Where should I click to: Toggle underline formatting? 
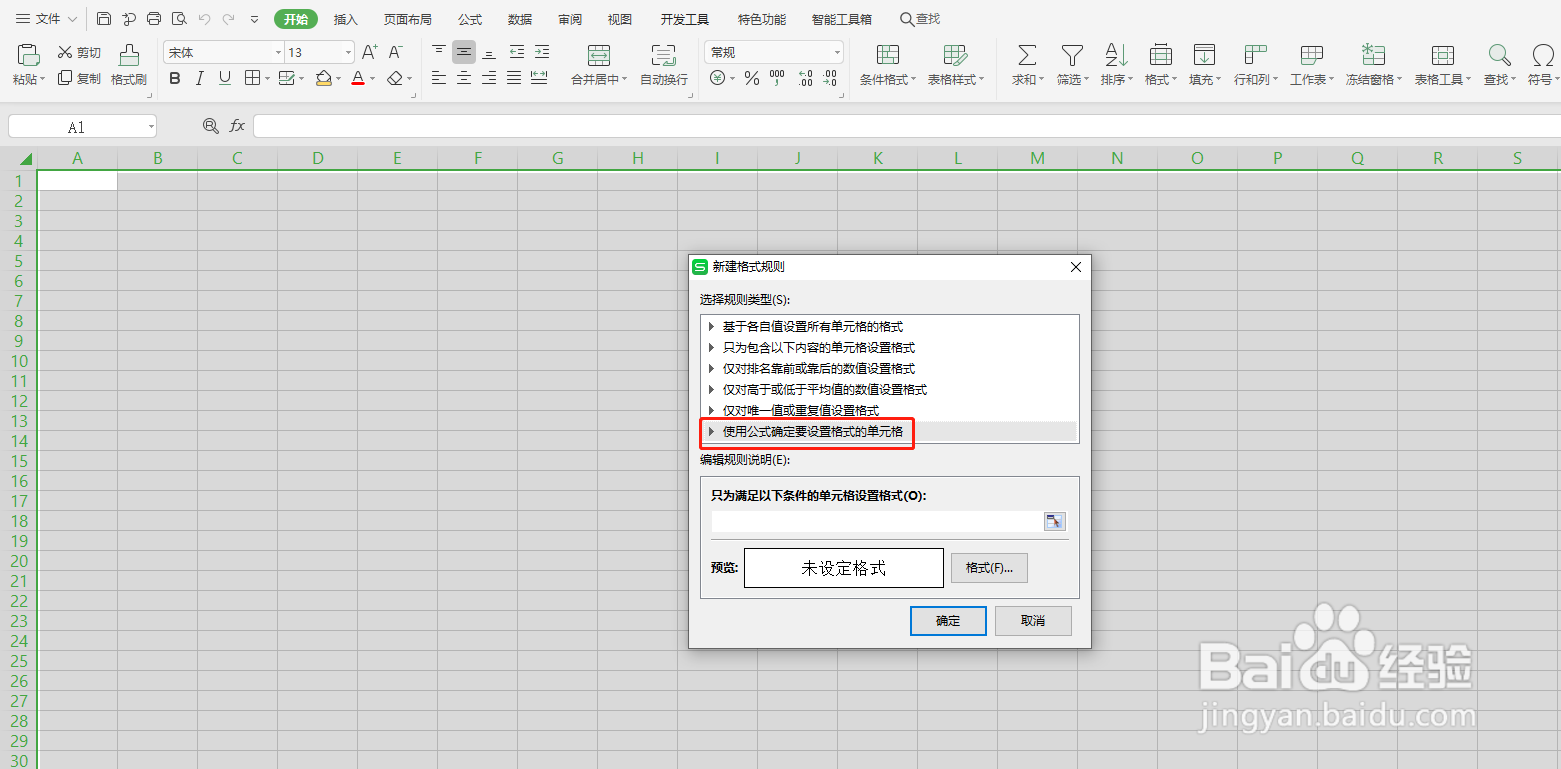225,78
